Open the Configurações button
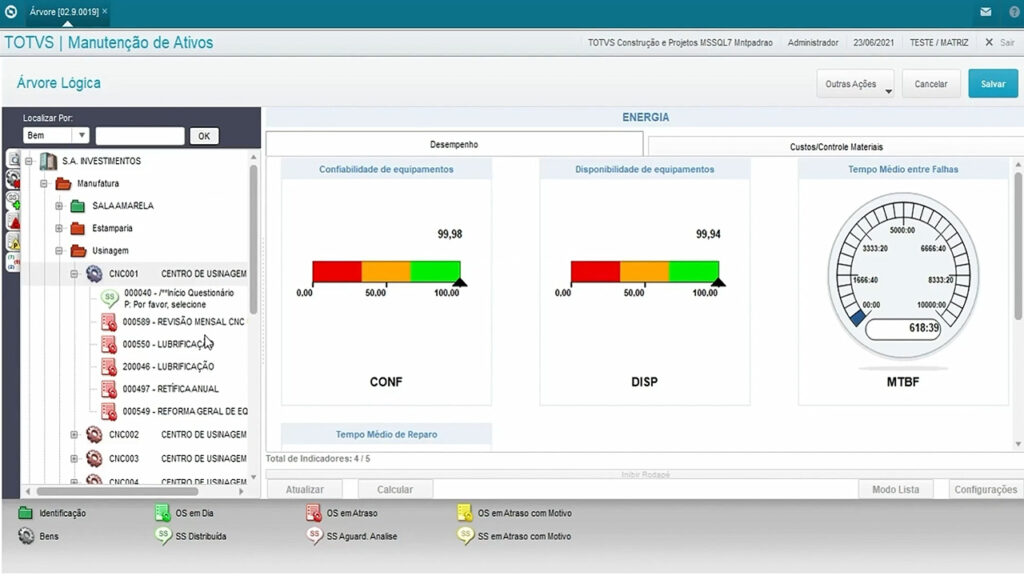1024x576 pixels. (x=985, y=489)
